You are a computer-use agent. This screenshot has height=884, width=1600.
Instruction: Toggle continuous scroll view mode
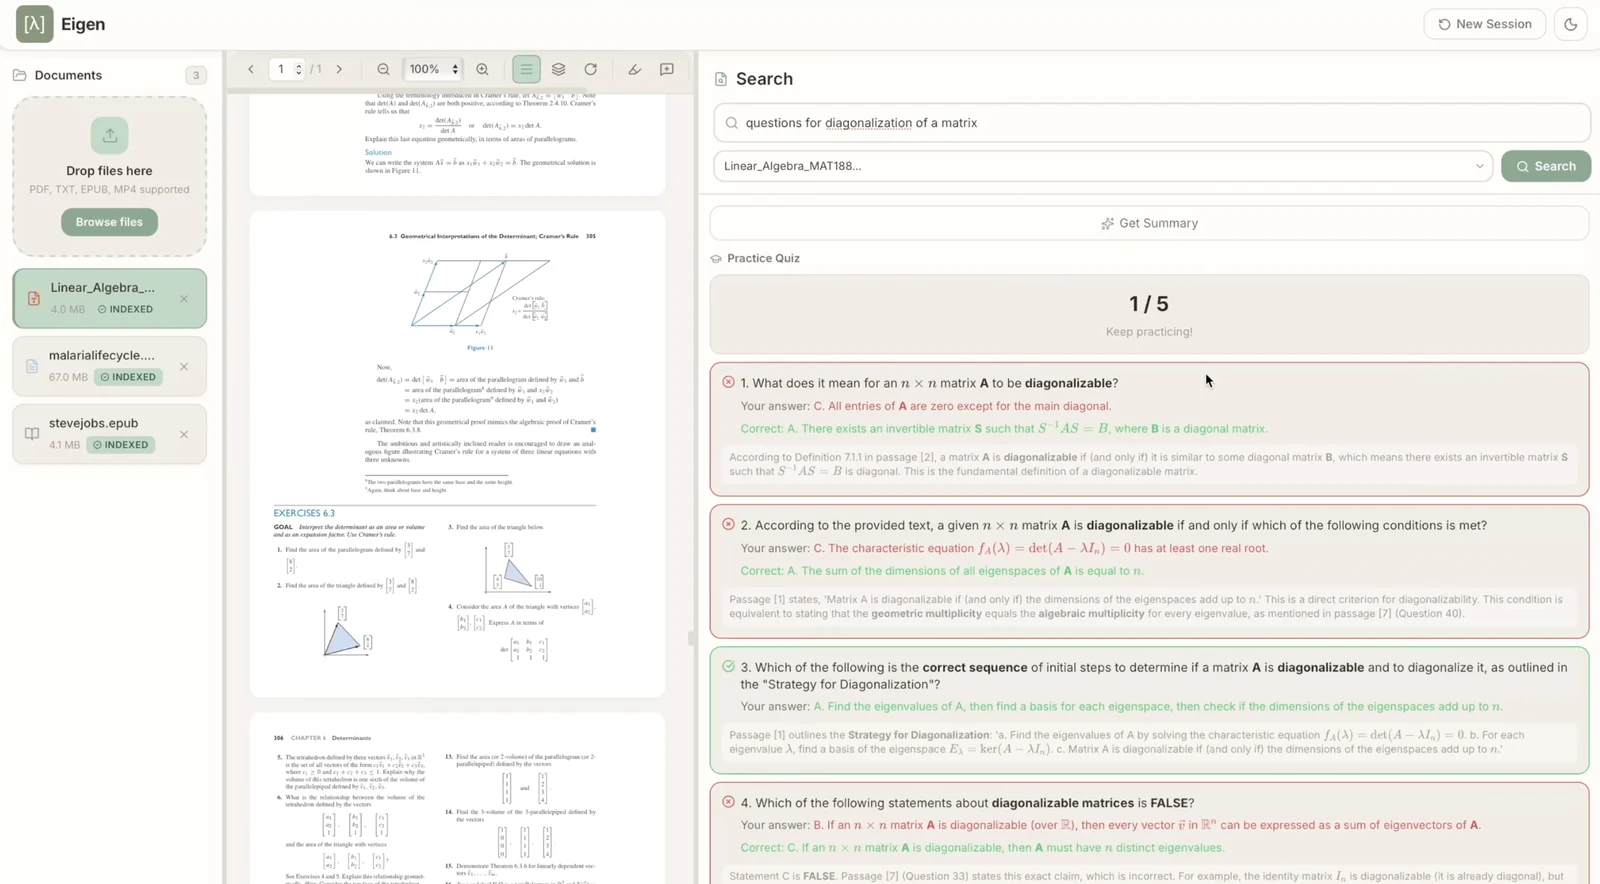click(x=526, y=69)
